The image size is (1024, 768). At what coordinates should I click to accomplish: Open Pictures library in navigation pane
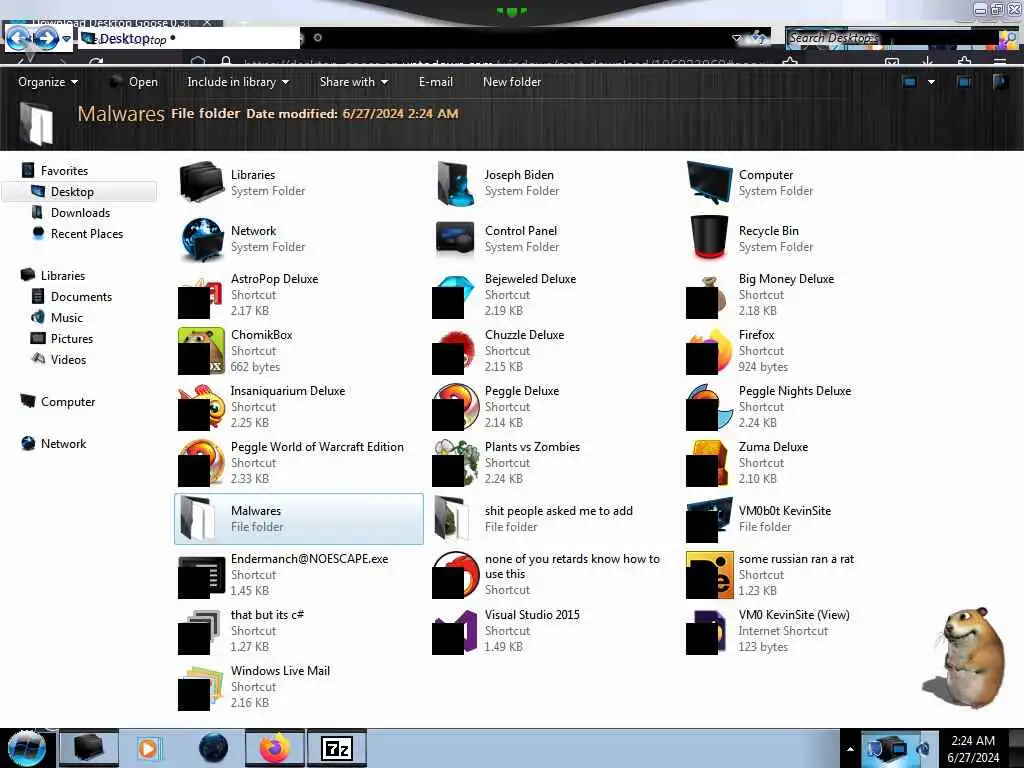[72, 338]
